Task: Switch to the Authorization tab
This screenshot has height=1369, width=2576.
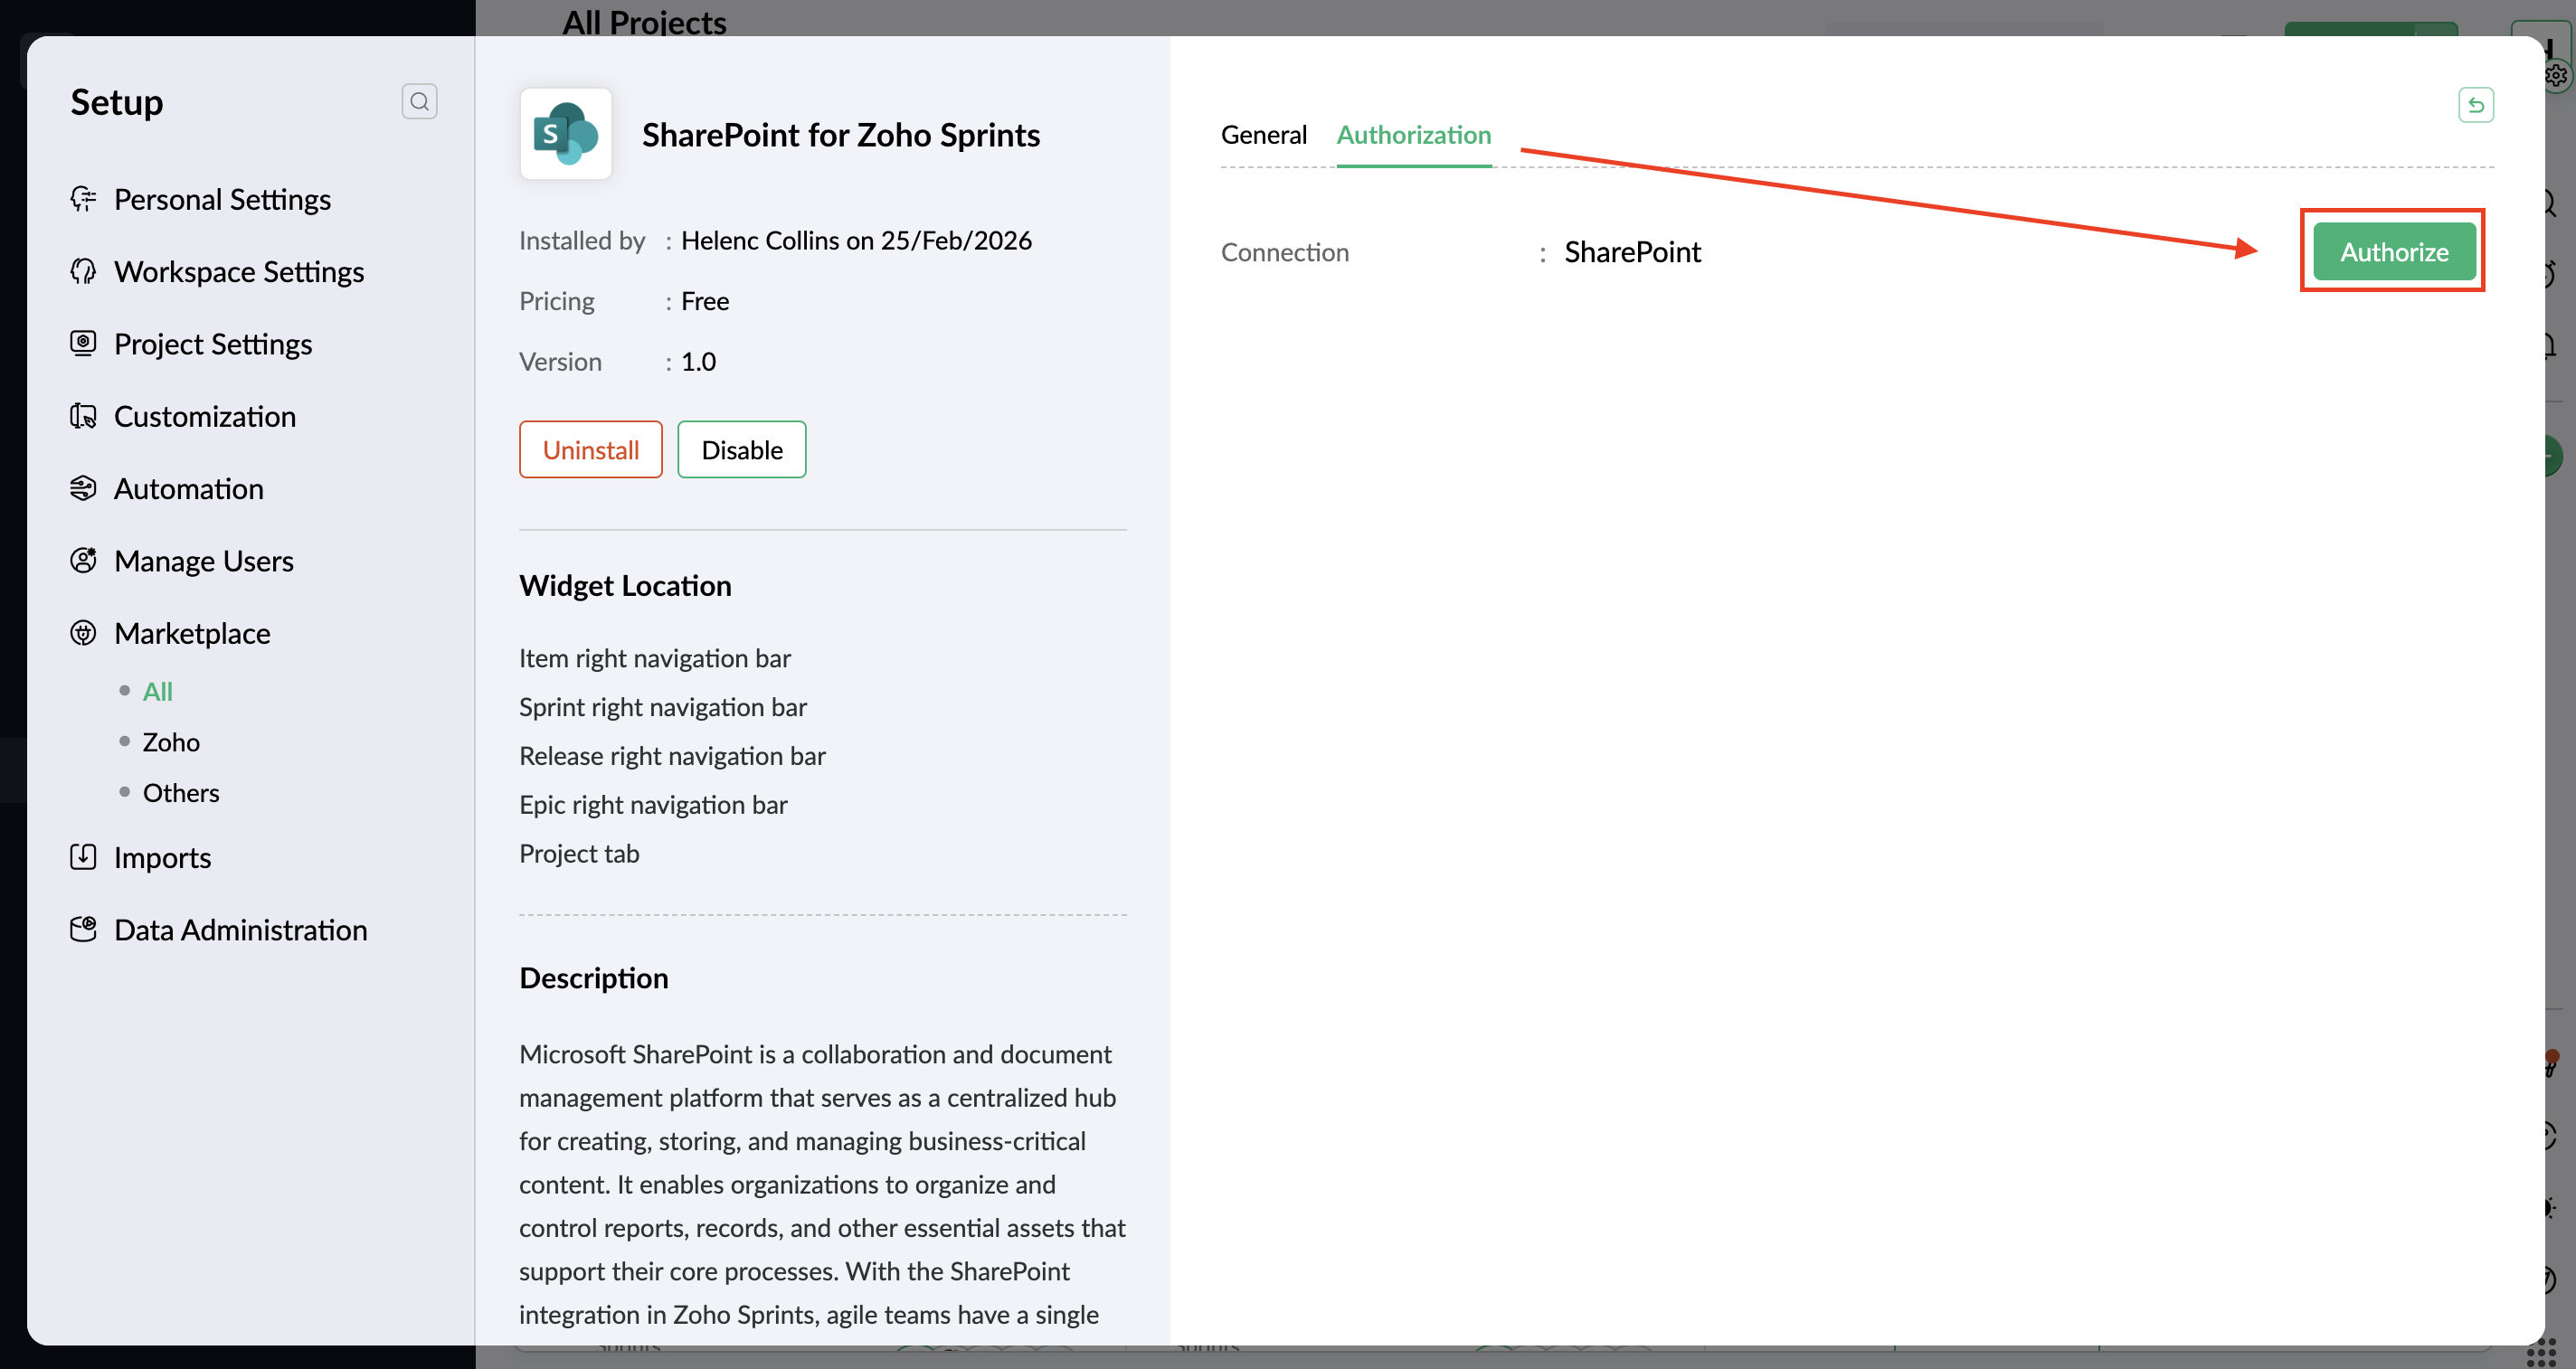Action: click(1413, 134)
